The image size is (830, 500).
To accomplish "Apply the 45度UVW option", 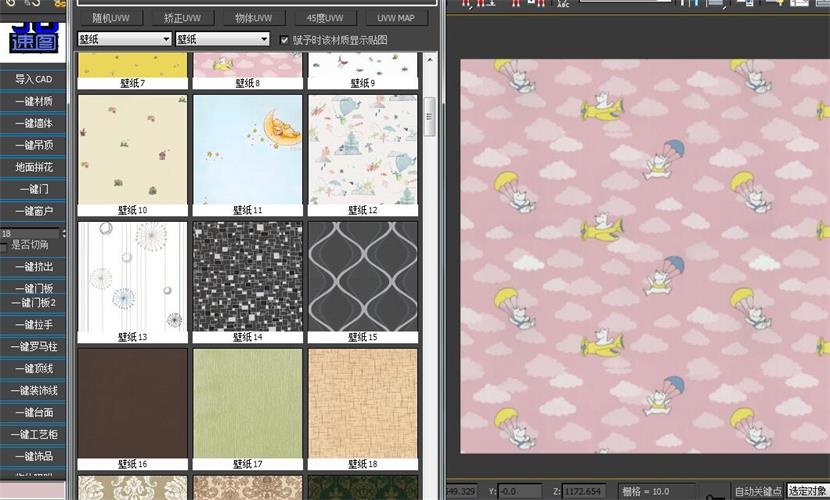I will tap(324, 18).
